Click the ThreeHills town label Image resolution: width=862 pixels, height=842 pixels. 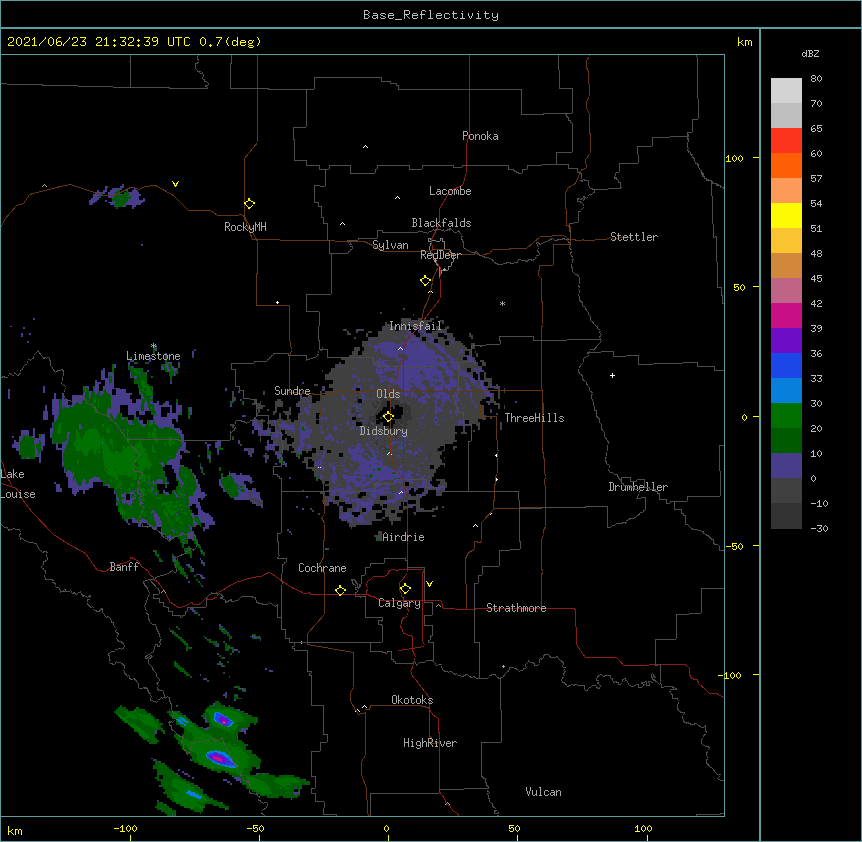[534, 418]
